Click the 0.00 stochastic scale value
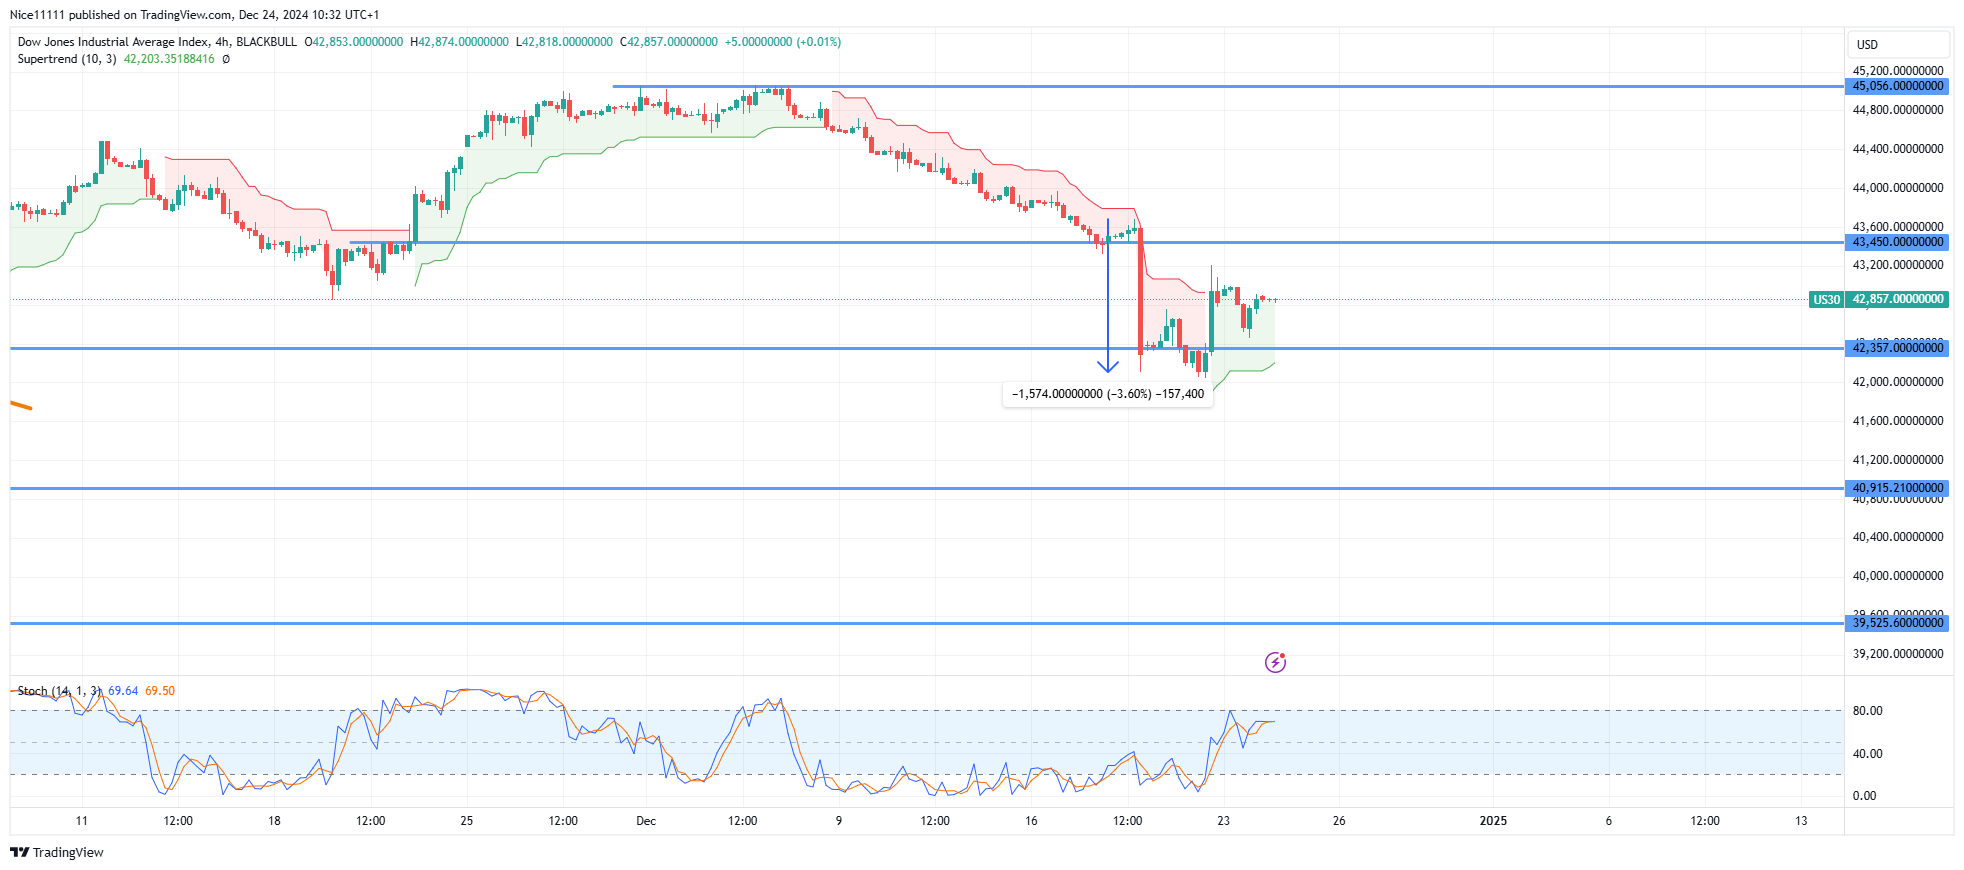 (1864, 796)
